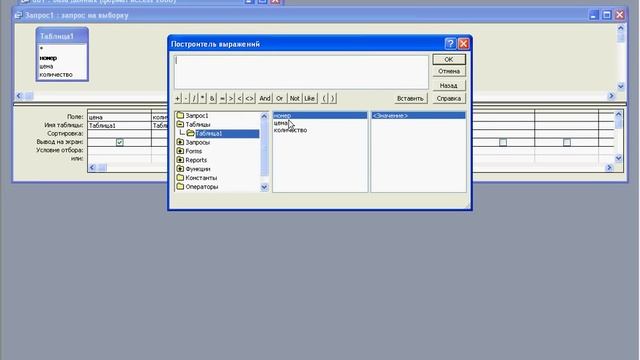Click the цена cell in the Поле row
The height and width of the screenshot is (360, 640).
(x=119, y=117)
